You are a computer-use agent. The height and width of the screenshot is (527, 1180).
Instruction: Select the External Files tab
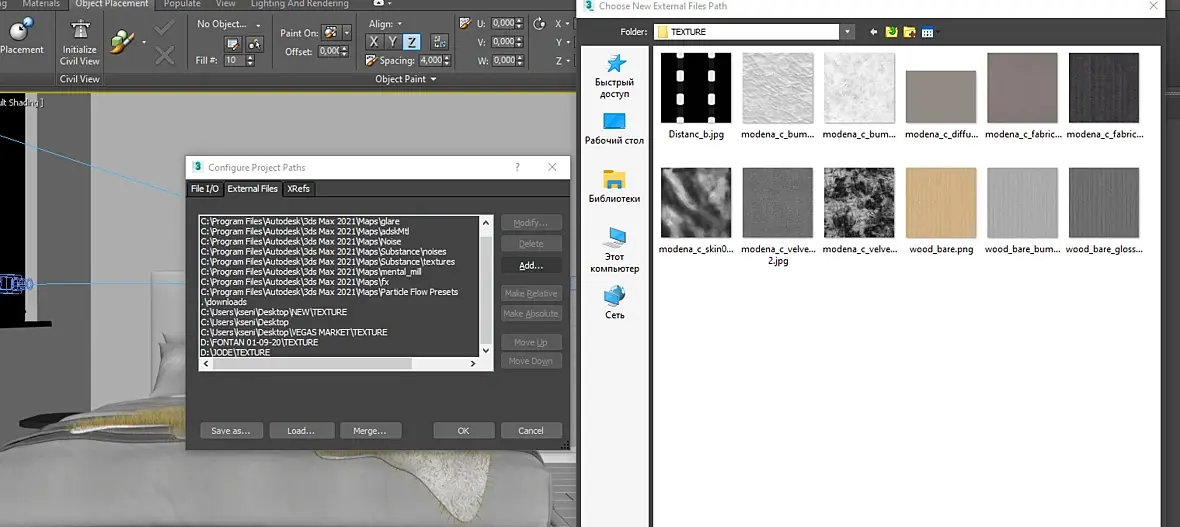tap(253, 189)
